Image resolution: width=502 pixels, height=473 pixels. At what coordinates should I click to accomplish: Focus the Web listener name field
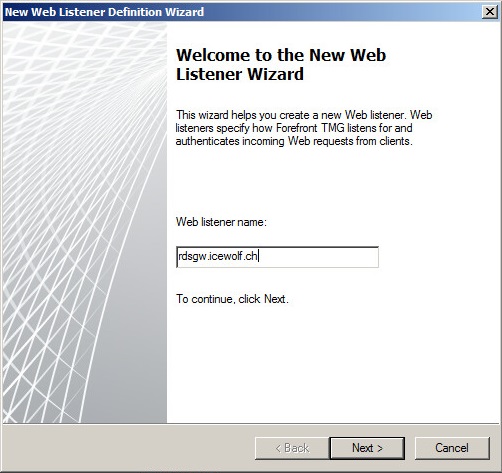[x=277, y=257]
